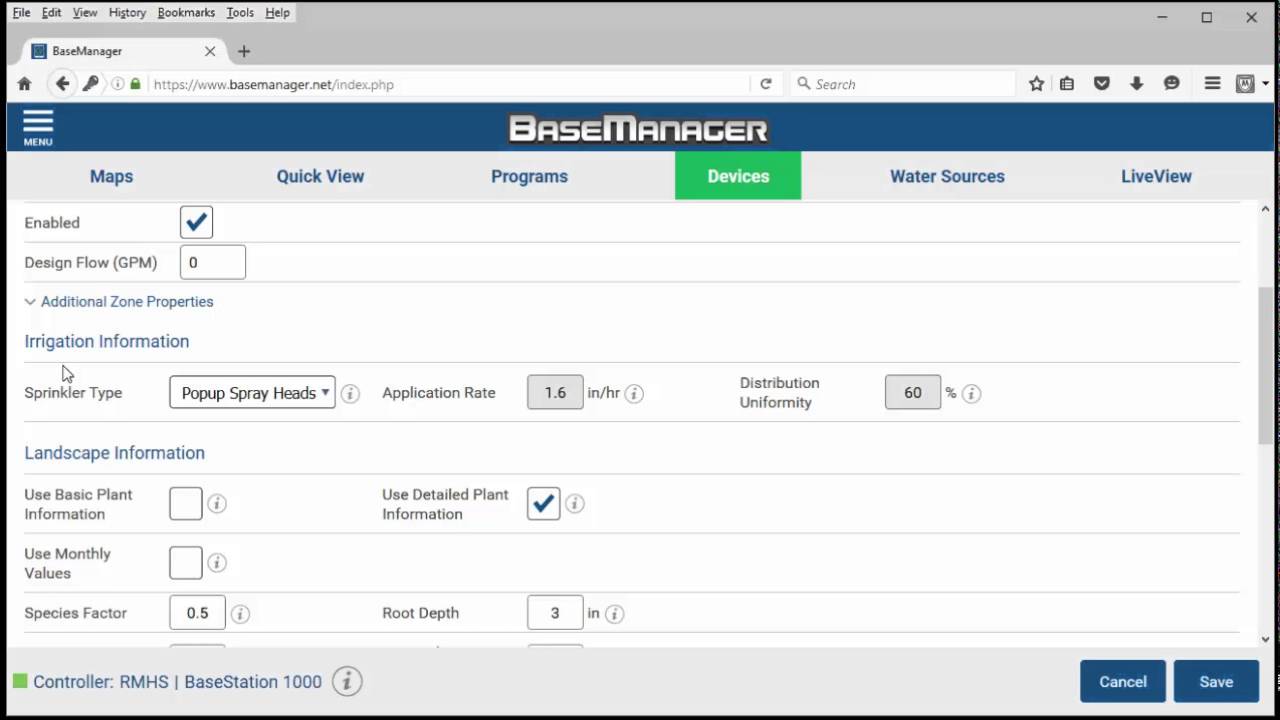The image size is (1280, 720).
Task: Go back using the browser back arrow
Action: tap(62, 84)
